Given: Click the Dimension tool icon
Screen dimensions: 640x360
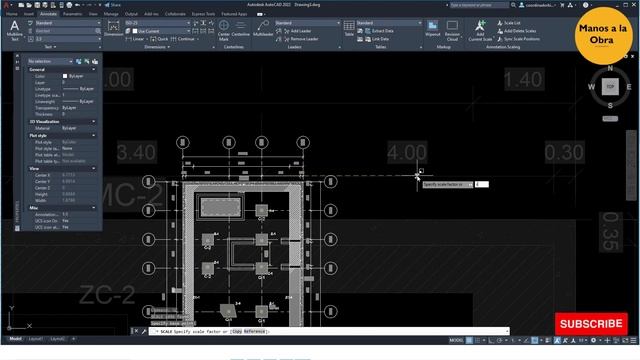Looking at the screenshot, I should [x=113, y=29].
